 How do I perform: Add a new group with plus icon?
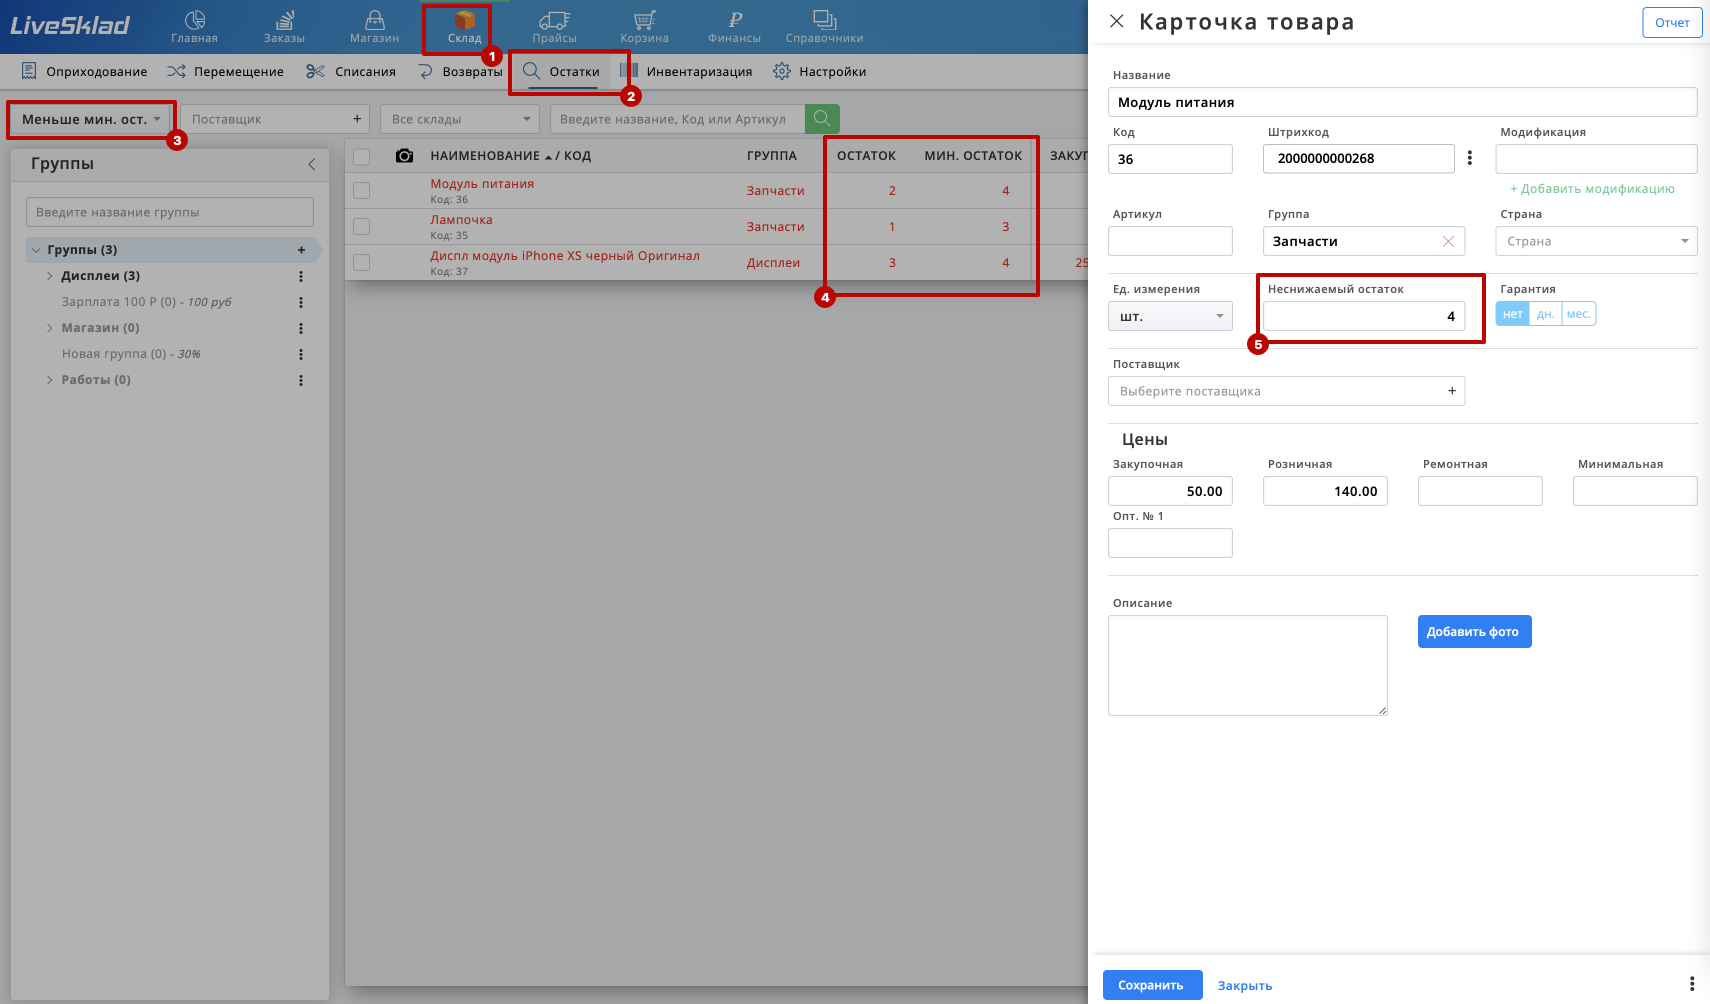pyautogui.click(x=301, y=250)
